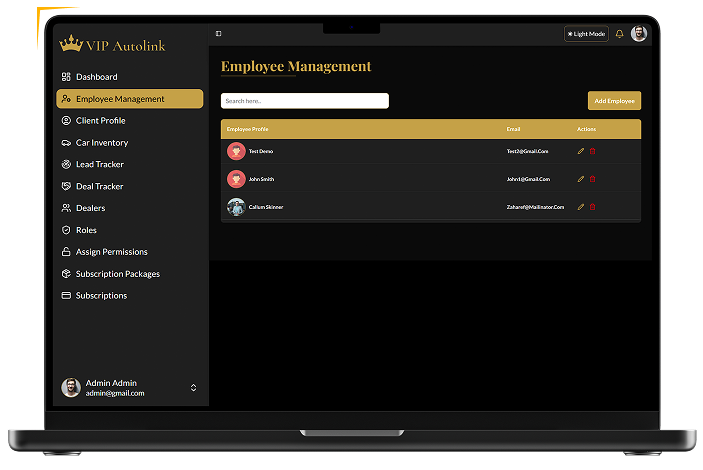Delete Callum Skinner using the trash icon

click(x=592, y=207)
